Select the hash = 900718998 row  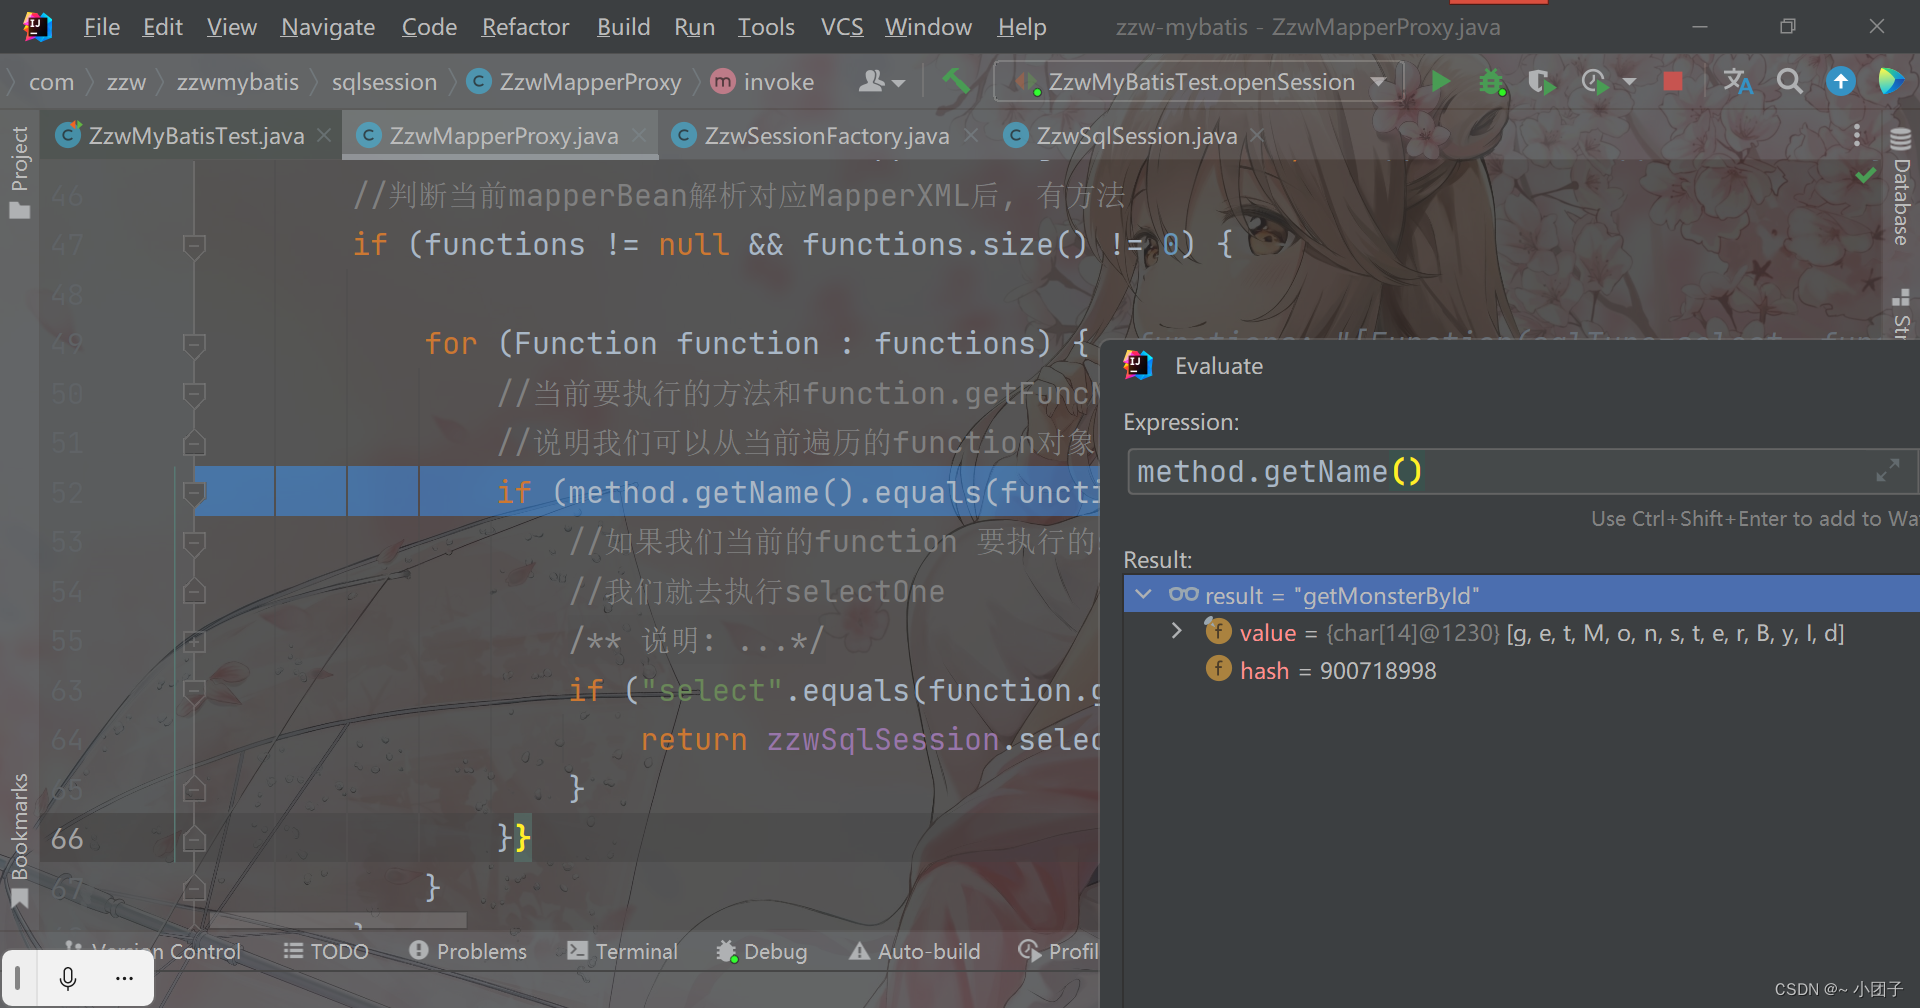click(x=1520, y=670)
